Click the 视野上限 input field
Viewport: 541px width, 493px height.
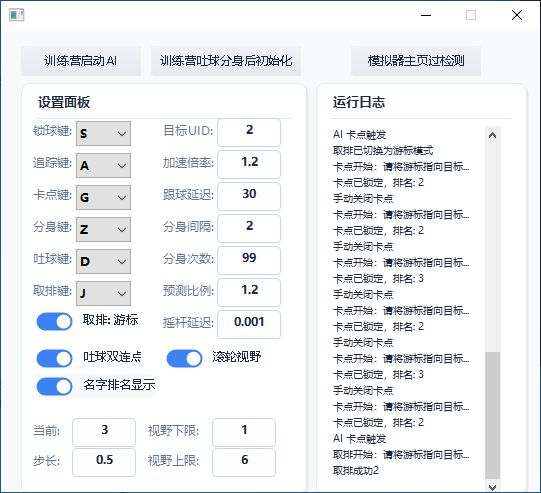[244, 462]
